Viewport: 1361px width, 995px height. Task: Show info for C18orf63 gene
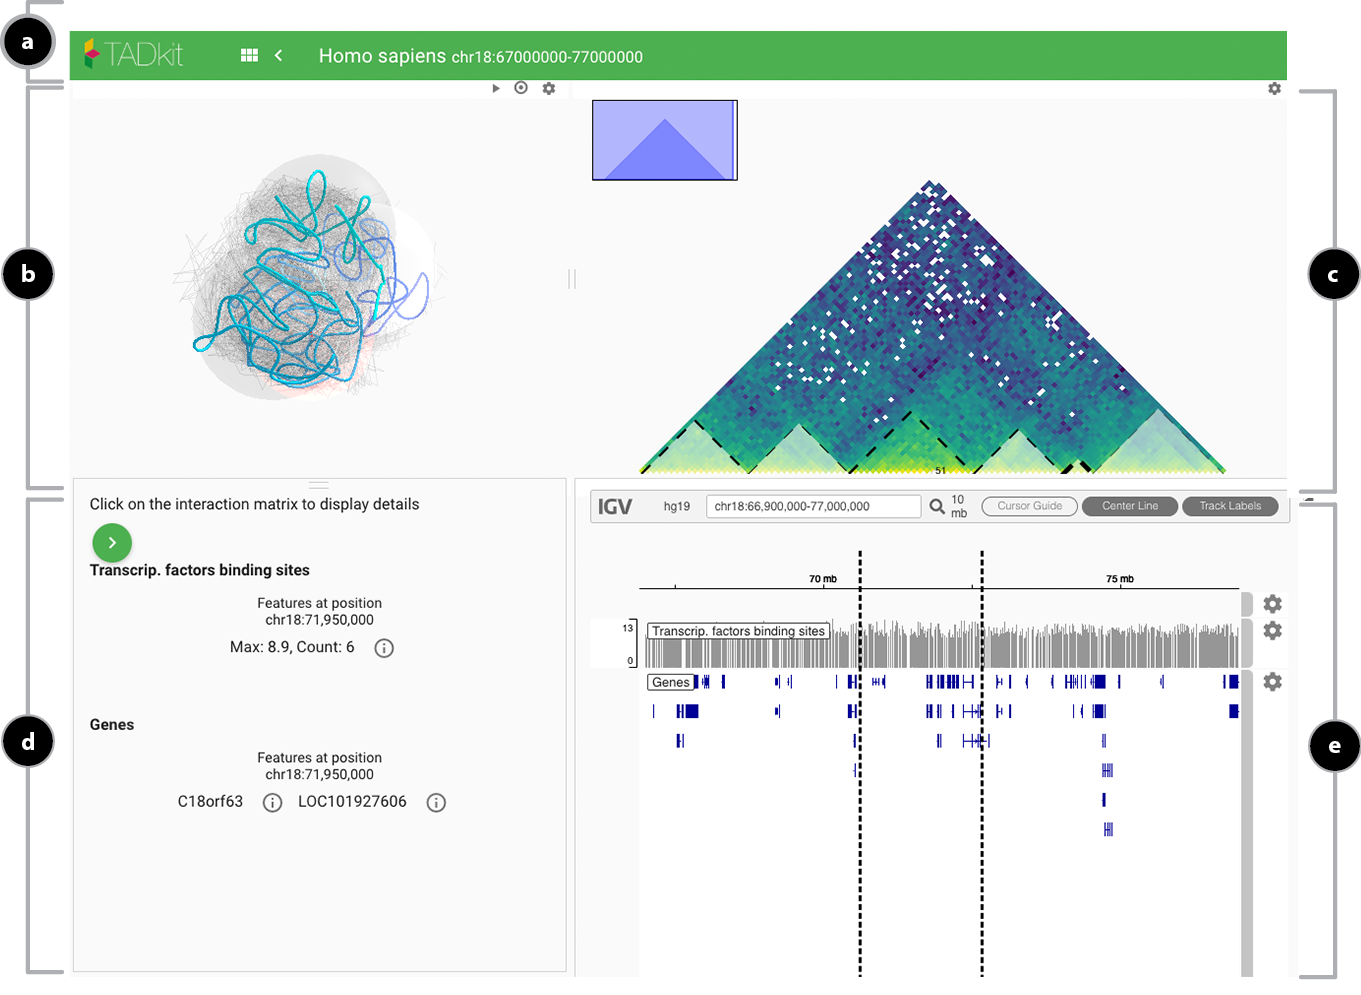[x=272, y=803]
